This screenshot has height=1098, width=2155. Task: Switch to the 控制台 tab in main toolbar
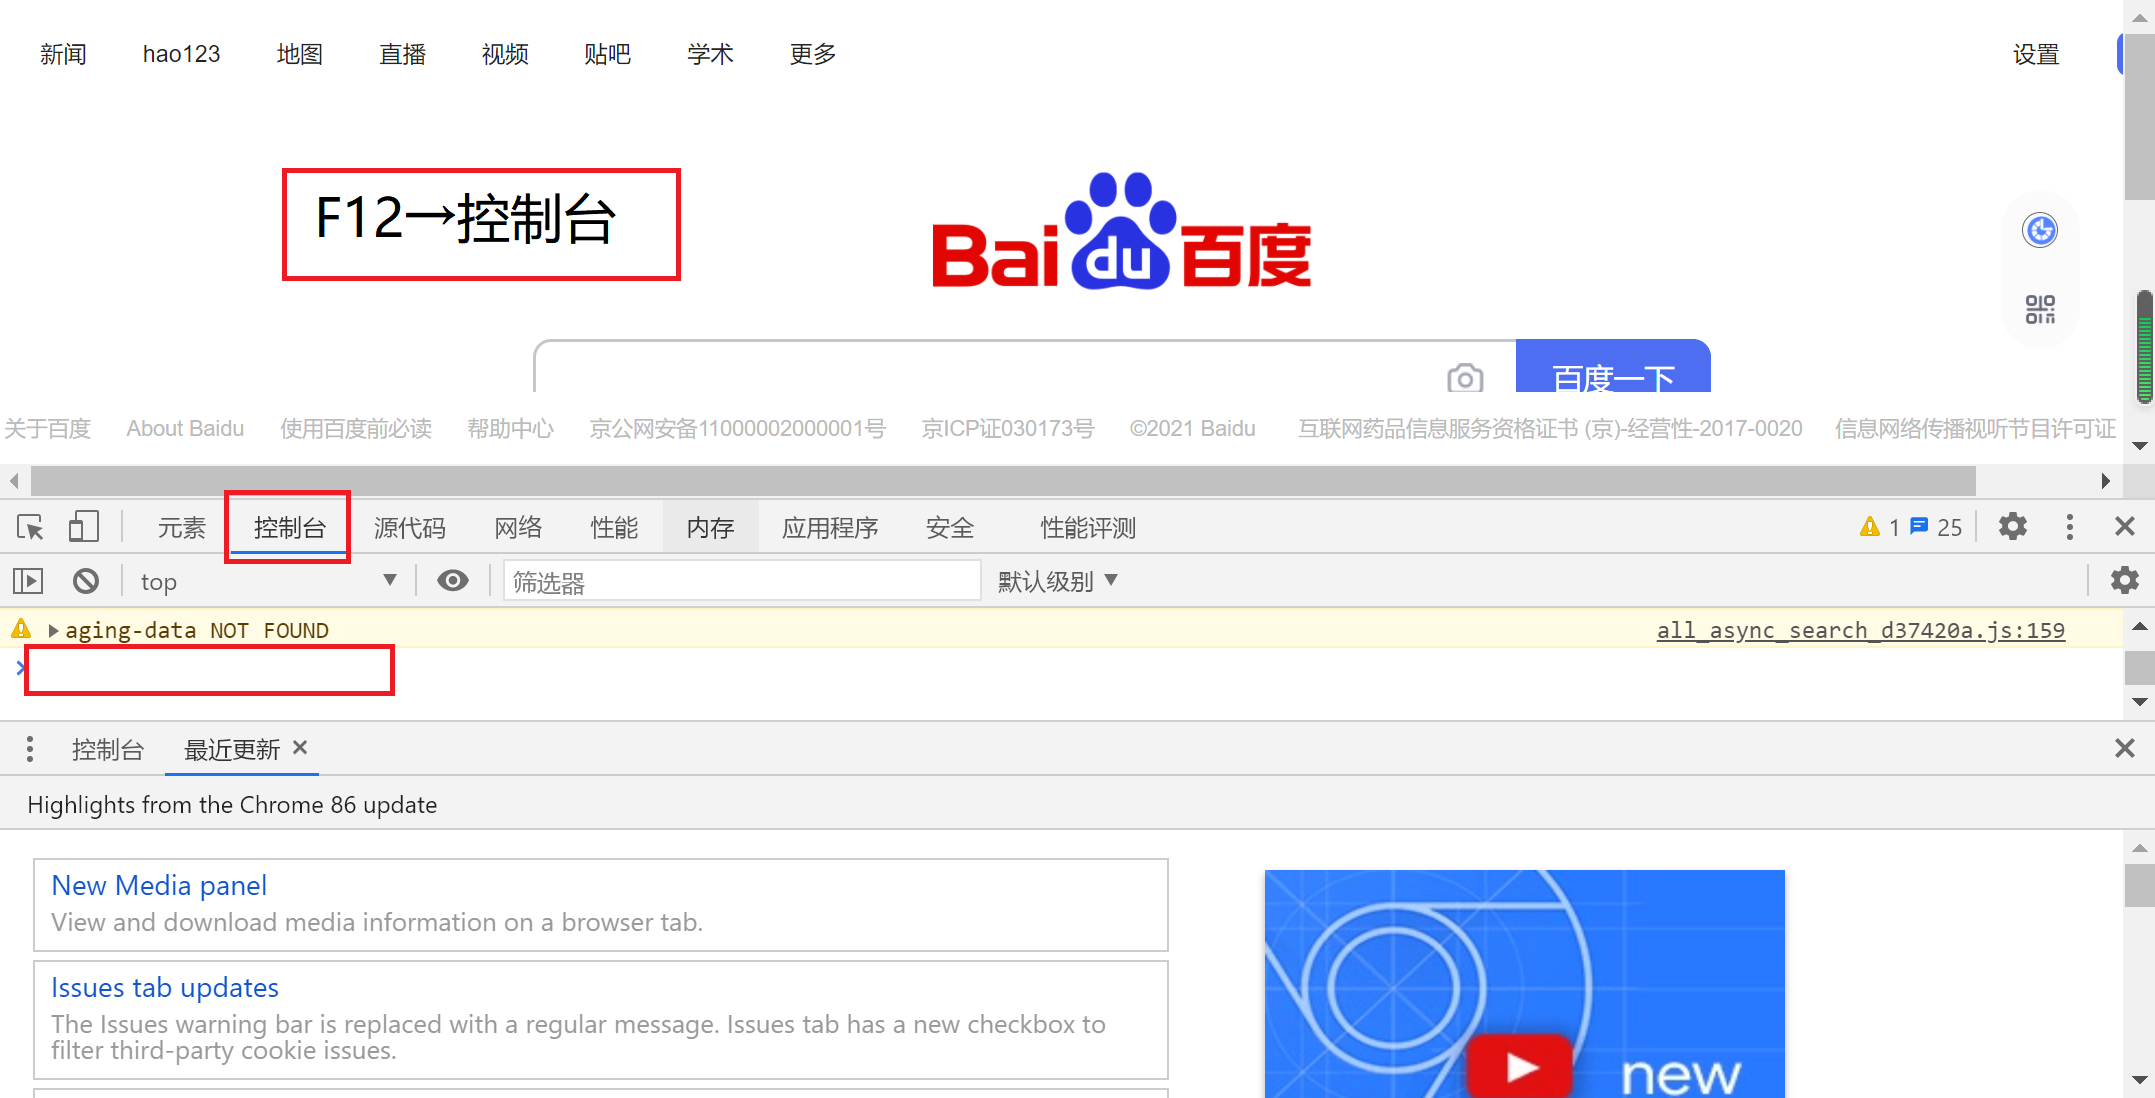(x=289, y=527)
